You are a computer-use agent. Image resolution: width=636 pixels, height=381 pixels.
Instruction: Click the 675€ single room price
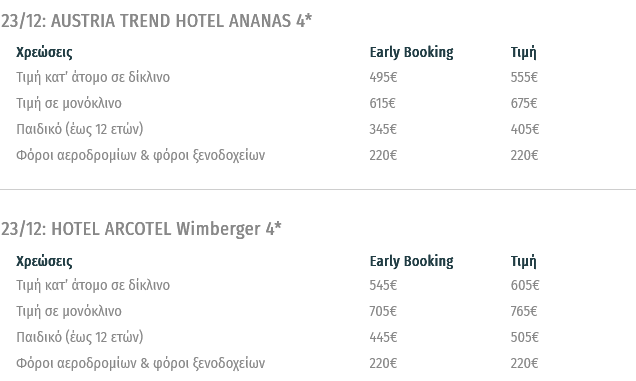(x=524, y=103)
